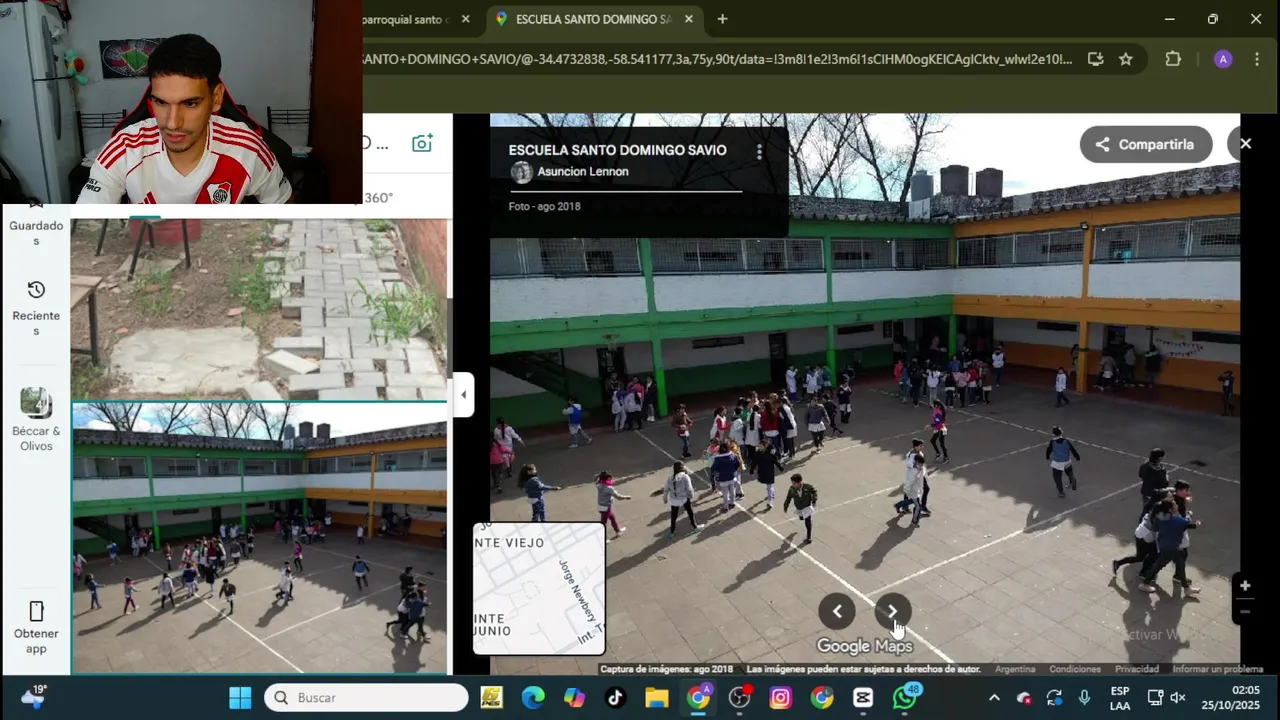Zoom out the photo with the minus button
This screenshot has width=1280, height=720.
(x=1245, y=611)
